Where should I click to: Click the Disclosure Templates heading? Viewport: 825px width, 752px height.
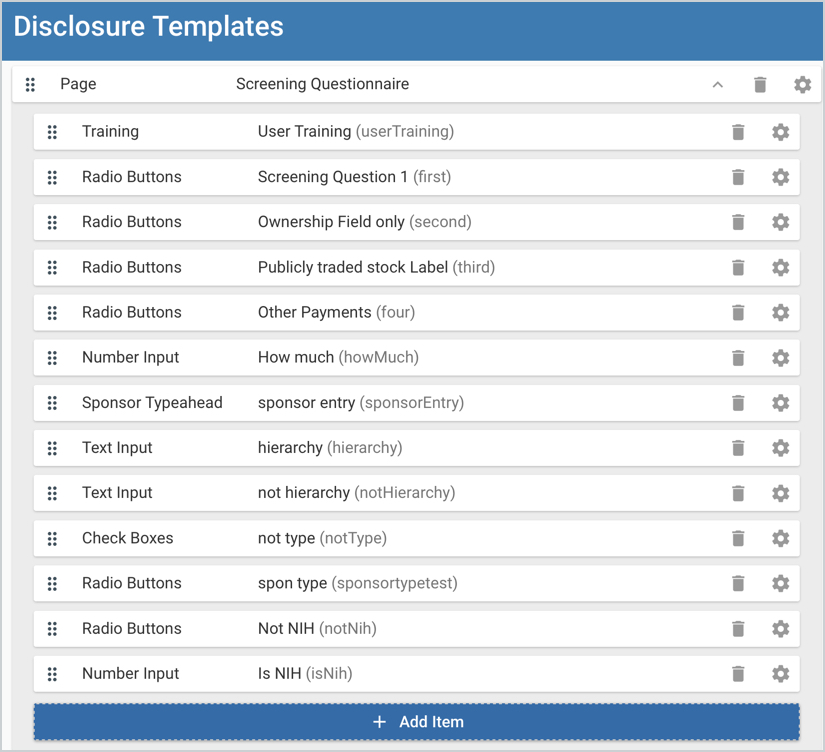click(148, 26)
